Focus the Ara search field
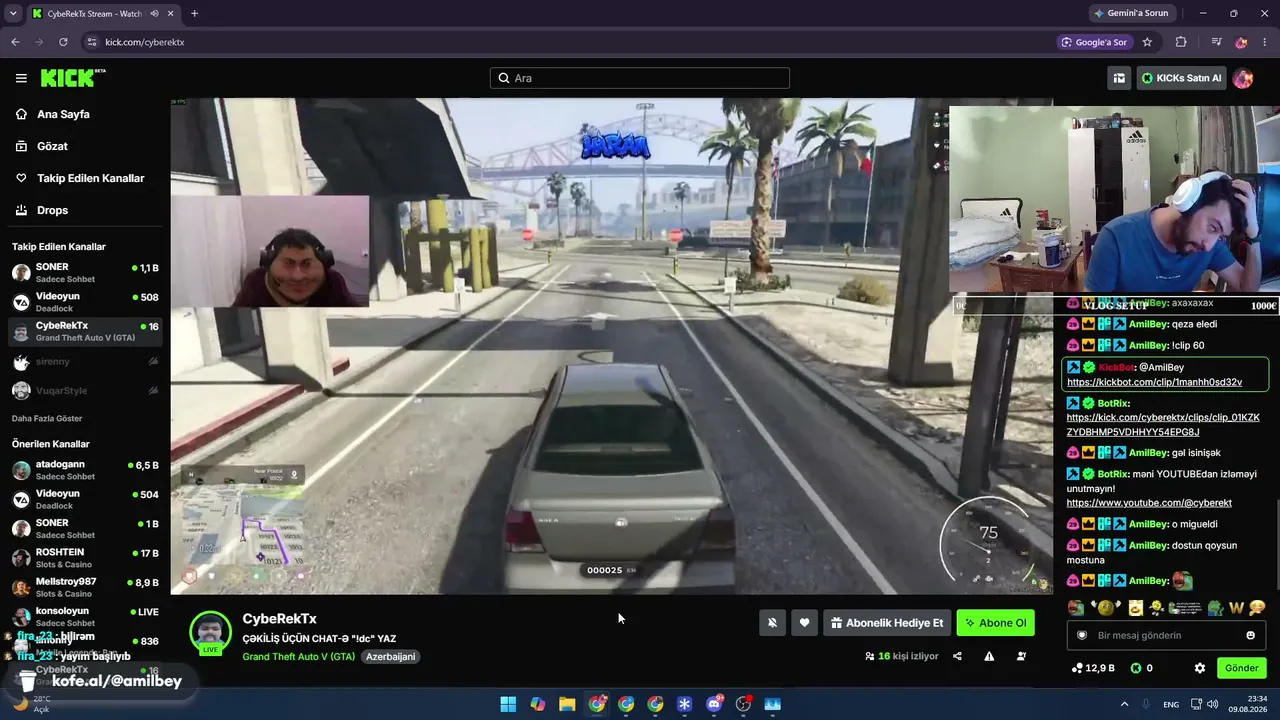This screenshot has height=720, width=1280. point(640,78)
